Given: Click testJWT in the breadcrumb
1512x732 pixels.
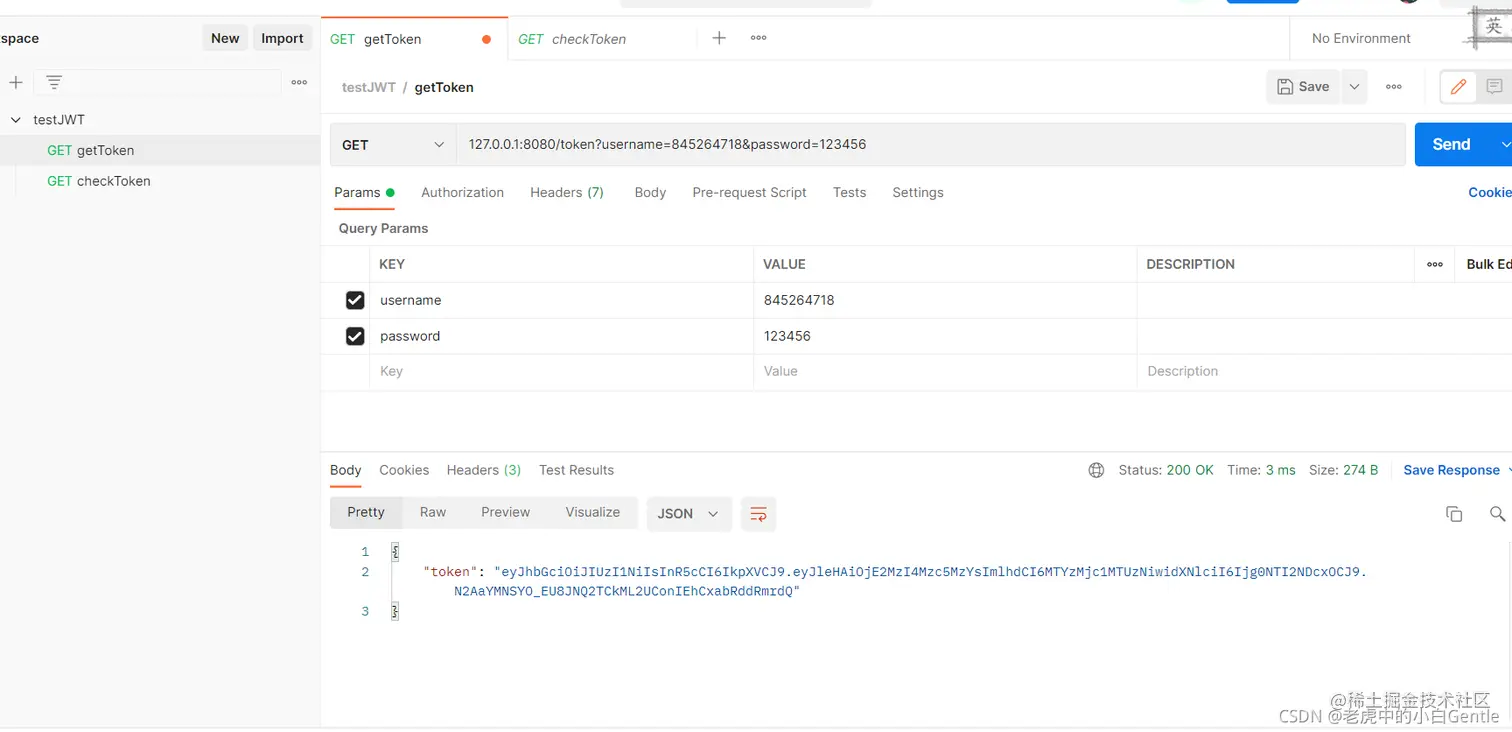Looking at the screenshot, I should (x=369, y=87).
